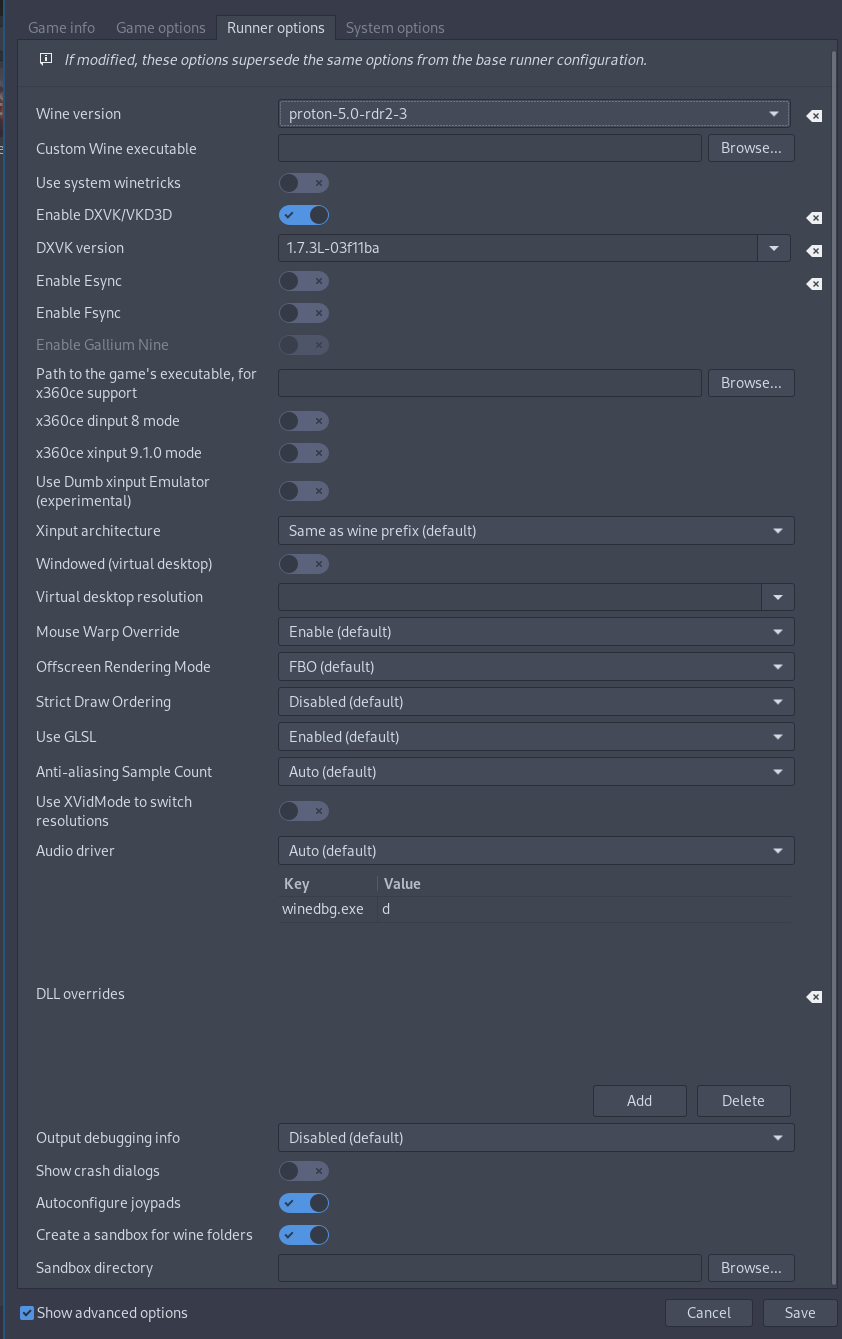
Task: Open Xinput architecture dropdown
Action: pos(536,531)
